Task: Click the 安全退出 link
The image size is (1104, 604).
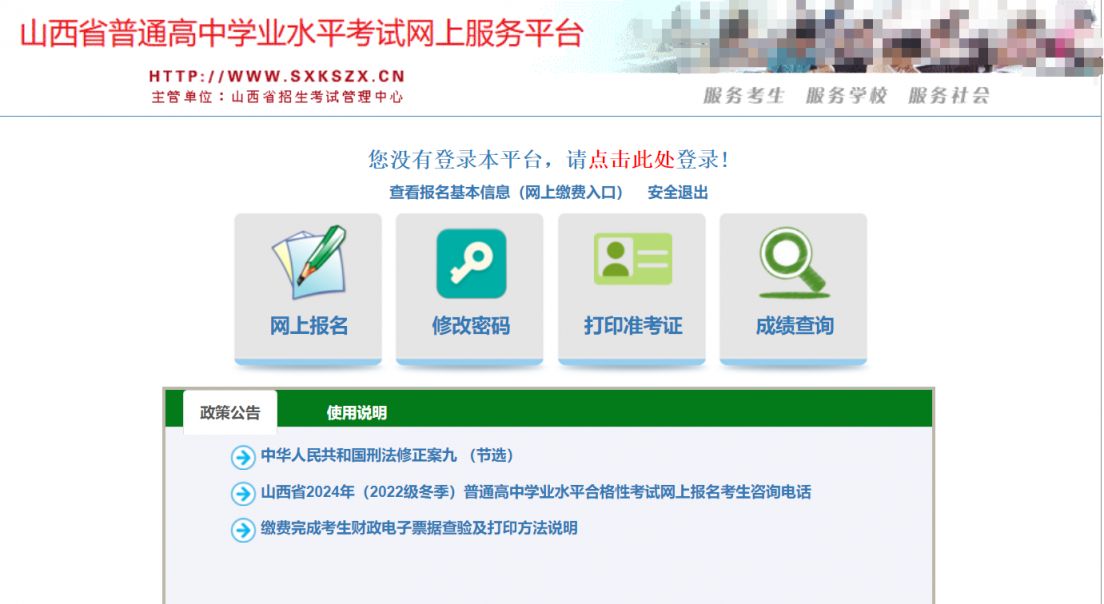Action: pos(677,192)
